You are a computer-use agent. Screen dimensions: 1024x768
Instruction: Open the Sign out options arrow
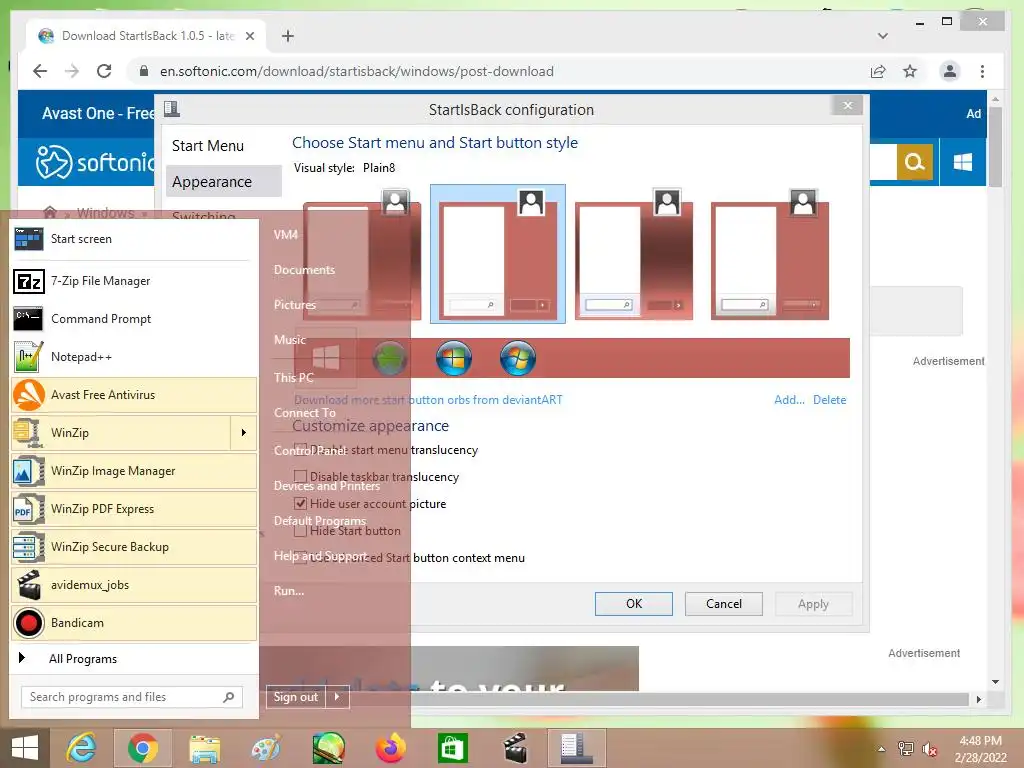[337, 697]
